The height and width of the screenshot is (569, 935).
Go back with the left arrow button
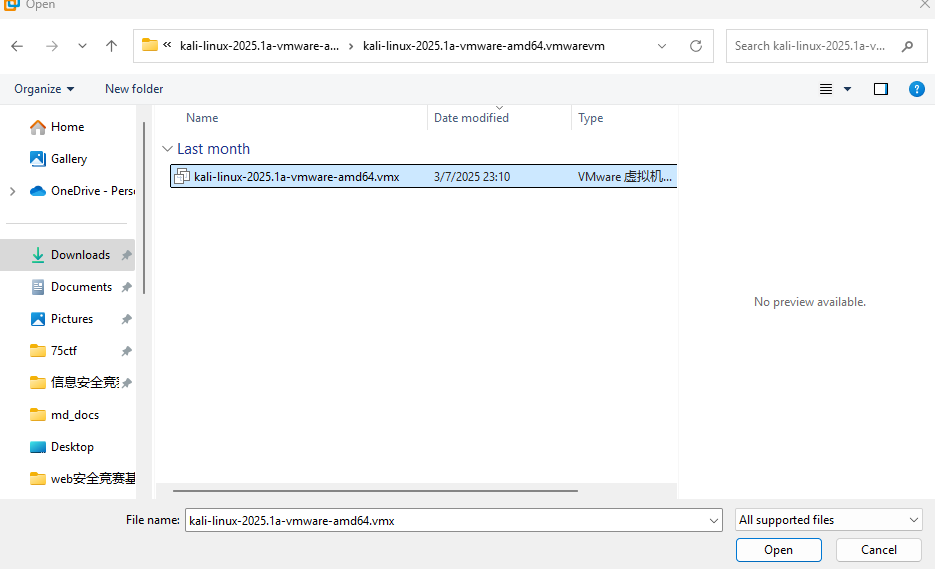click(x=17, y=46)
